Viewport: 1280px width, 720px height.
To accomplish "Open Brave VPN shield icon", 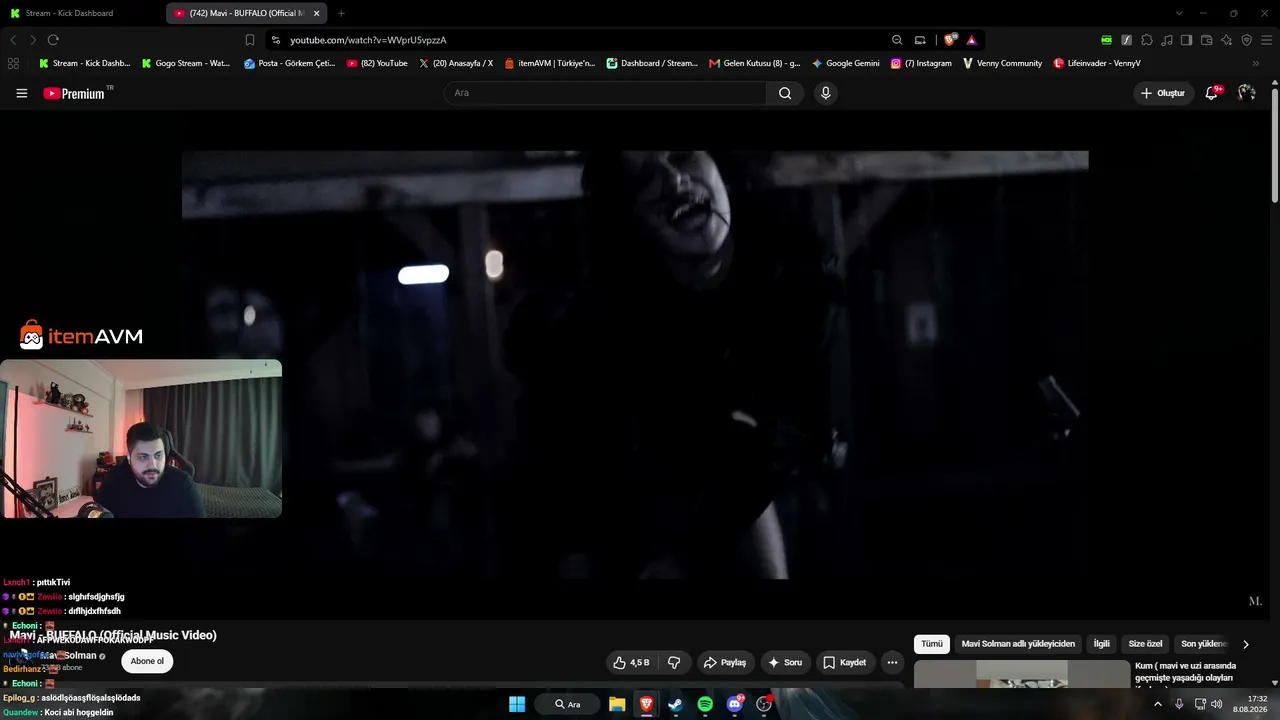I will 1246,40.
